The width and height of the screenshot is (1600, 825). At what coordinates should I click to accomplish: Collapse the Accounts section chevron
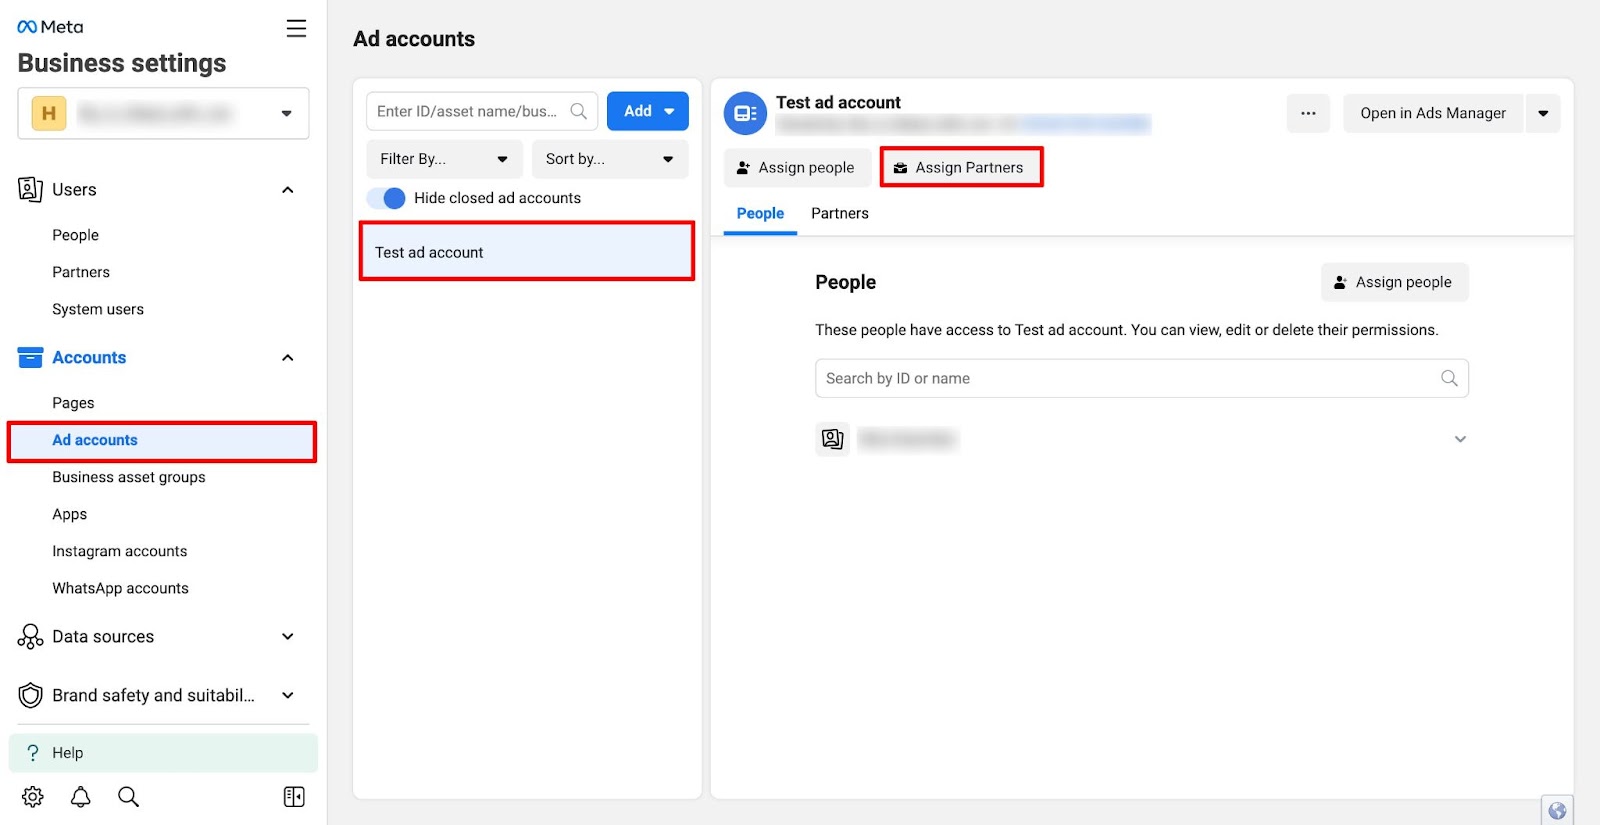288,358
